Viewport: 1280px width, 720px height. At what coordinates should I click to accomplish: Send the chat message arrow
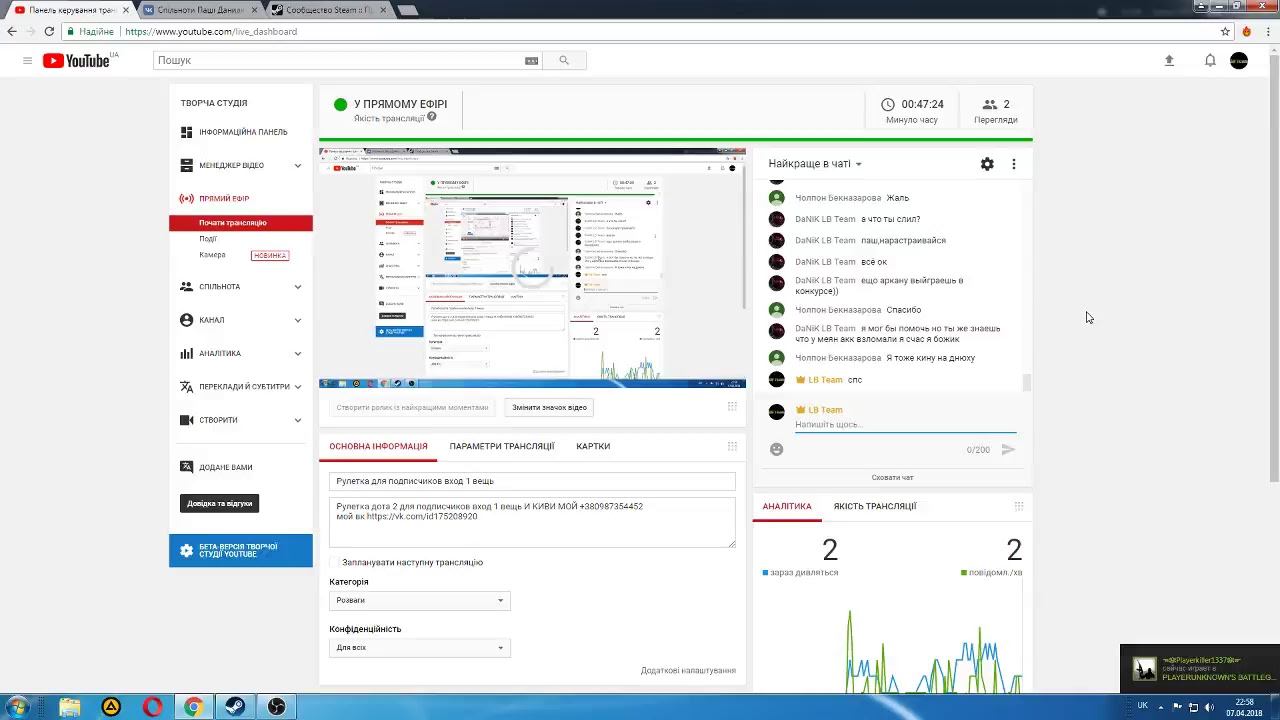(x=1008, y=450)
